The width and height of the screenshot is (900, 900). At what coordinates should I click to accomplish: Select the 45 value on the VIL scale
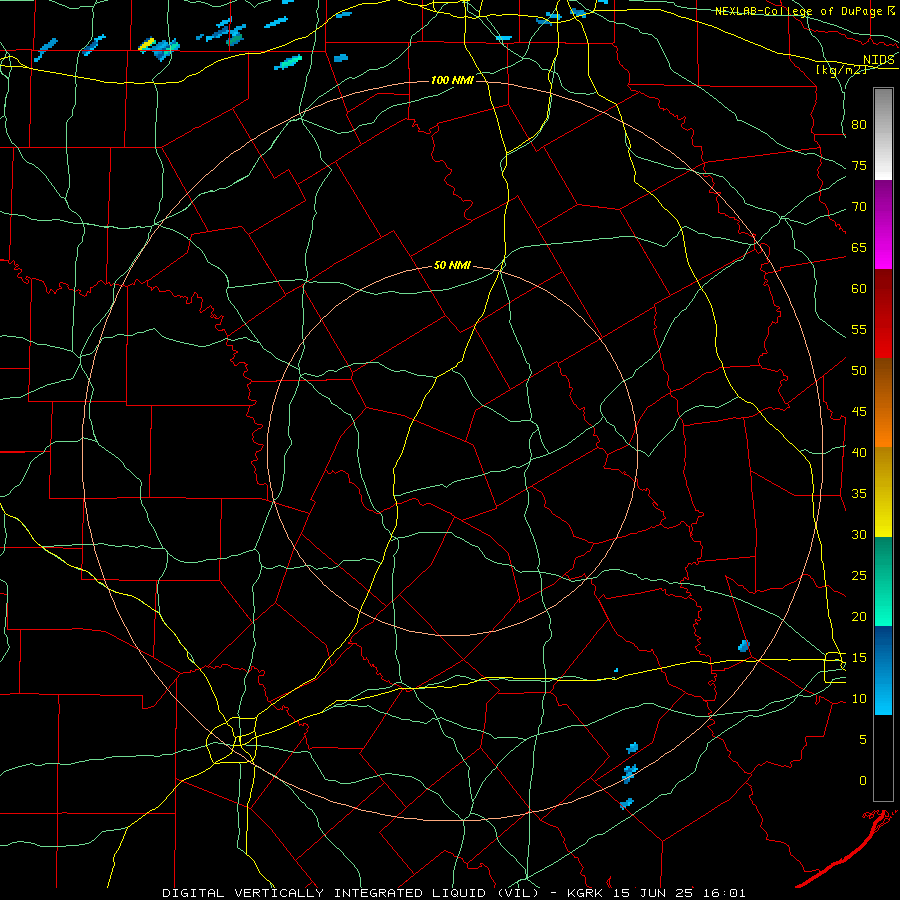click(x=859, y=412)
